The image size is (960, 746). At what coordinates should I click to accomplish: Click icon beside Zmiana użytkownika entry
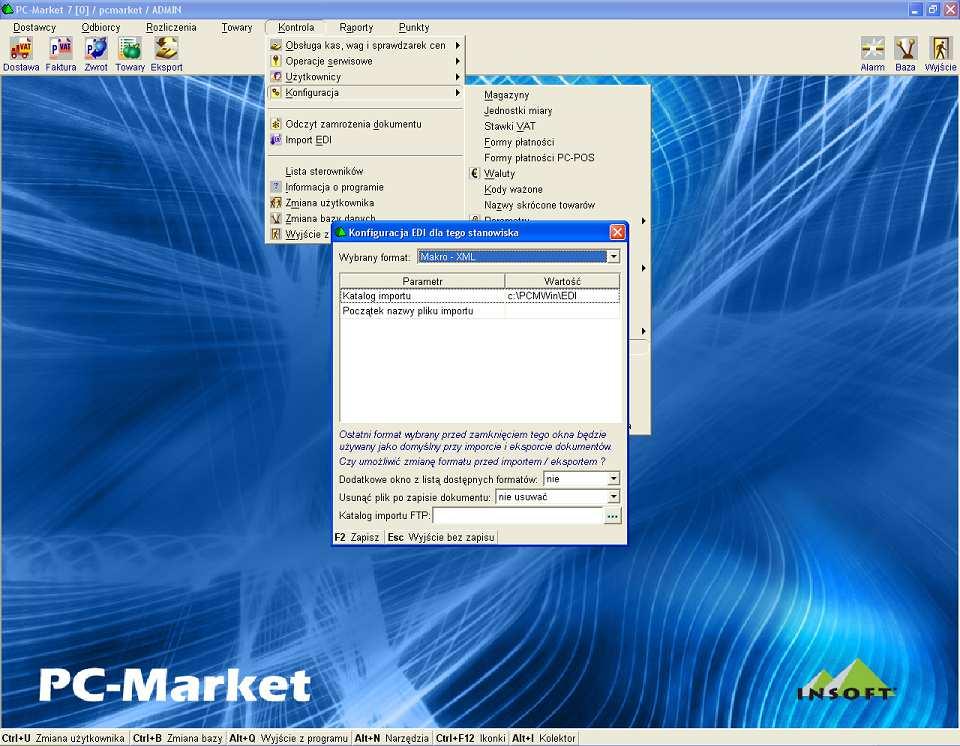coord(276,203)
